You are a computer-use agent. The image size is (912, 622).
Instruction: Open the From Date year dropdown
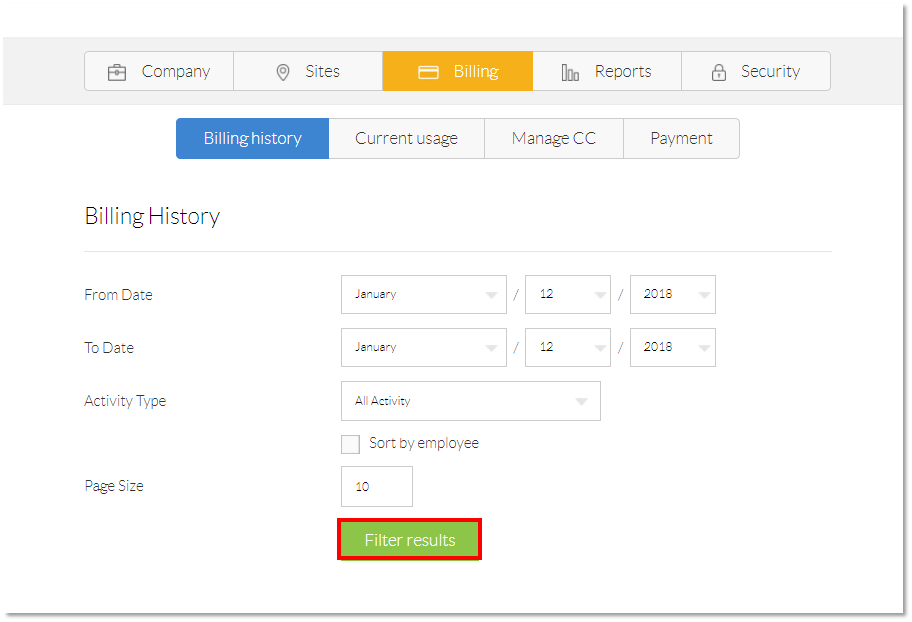(673, 294)
